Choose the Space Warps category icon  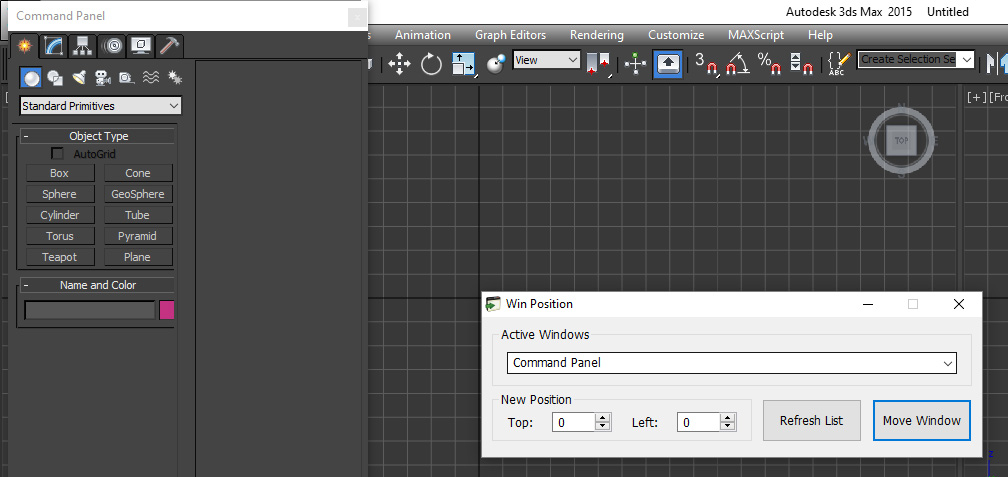pos(150,77)
